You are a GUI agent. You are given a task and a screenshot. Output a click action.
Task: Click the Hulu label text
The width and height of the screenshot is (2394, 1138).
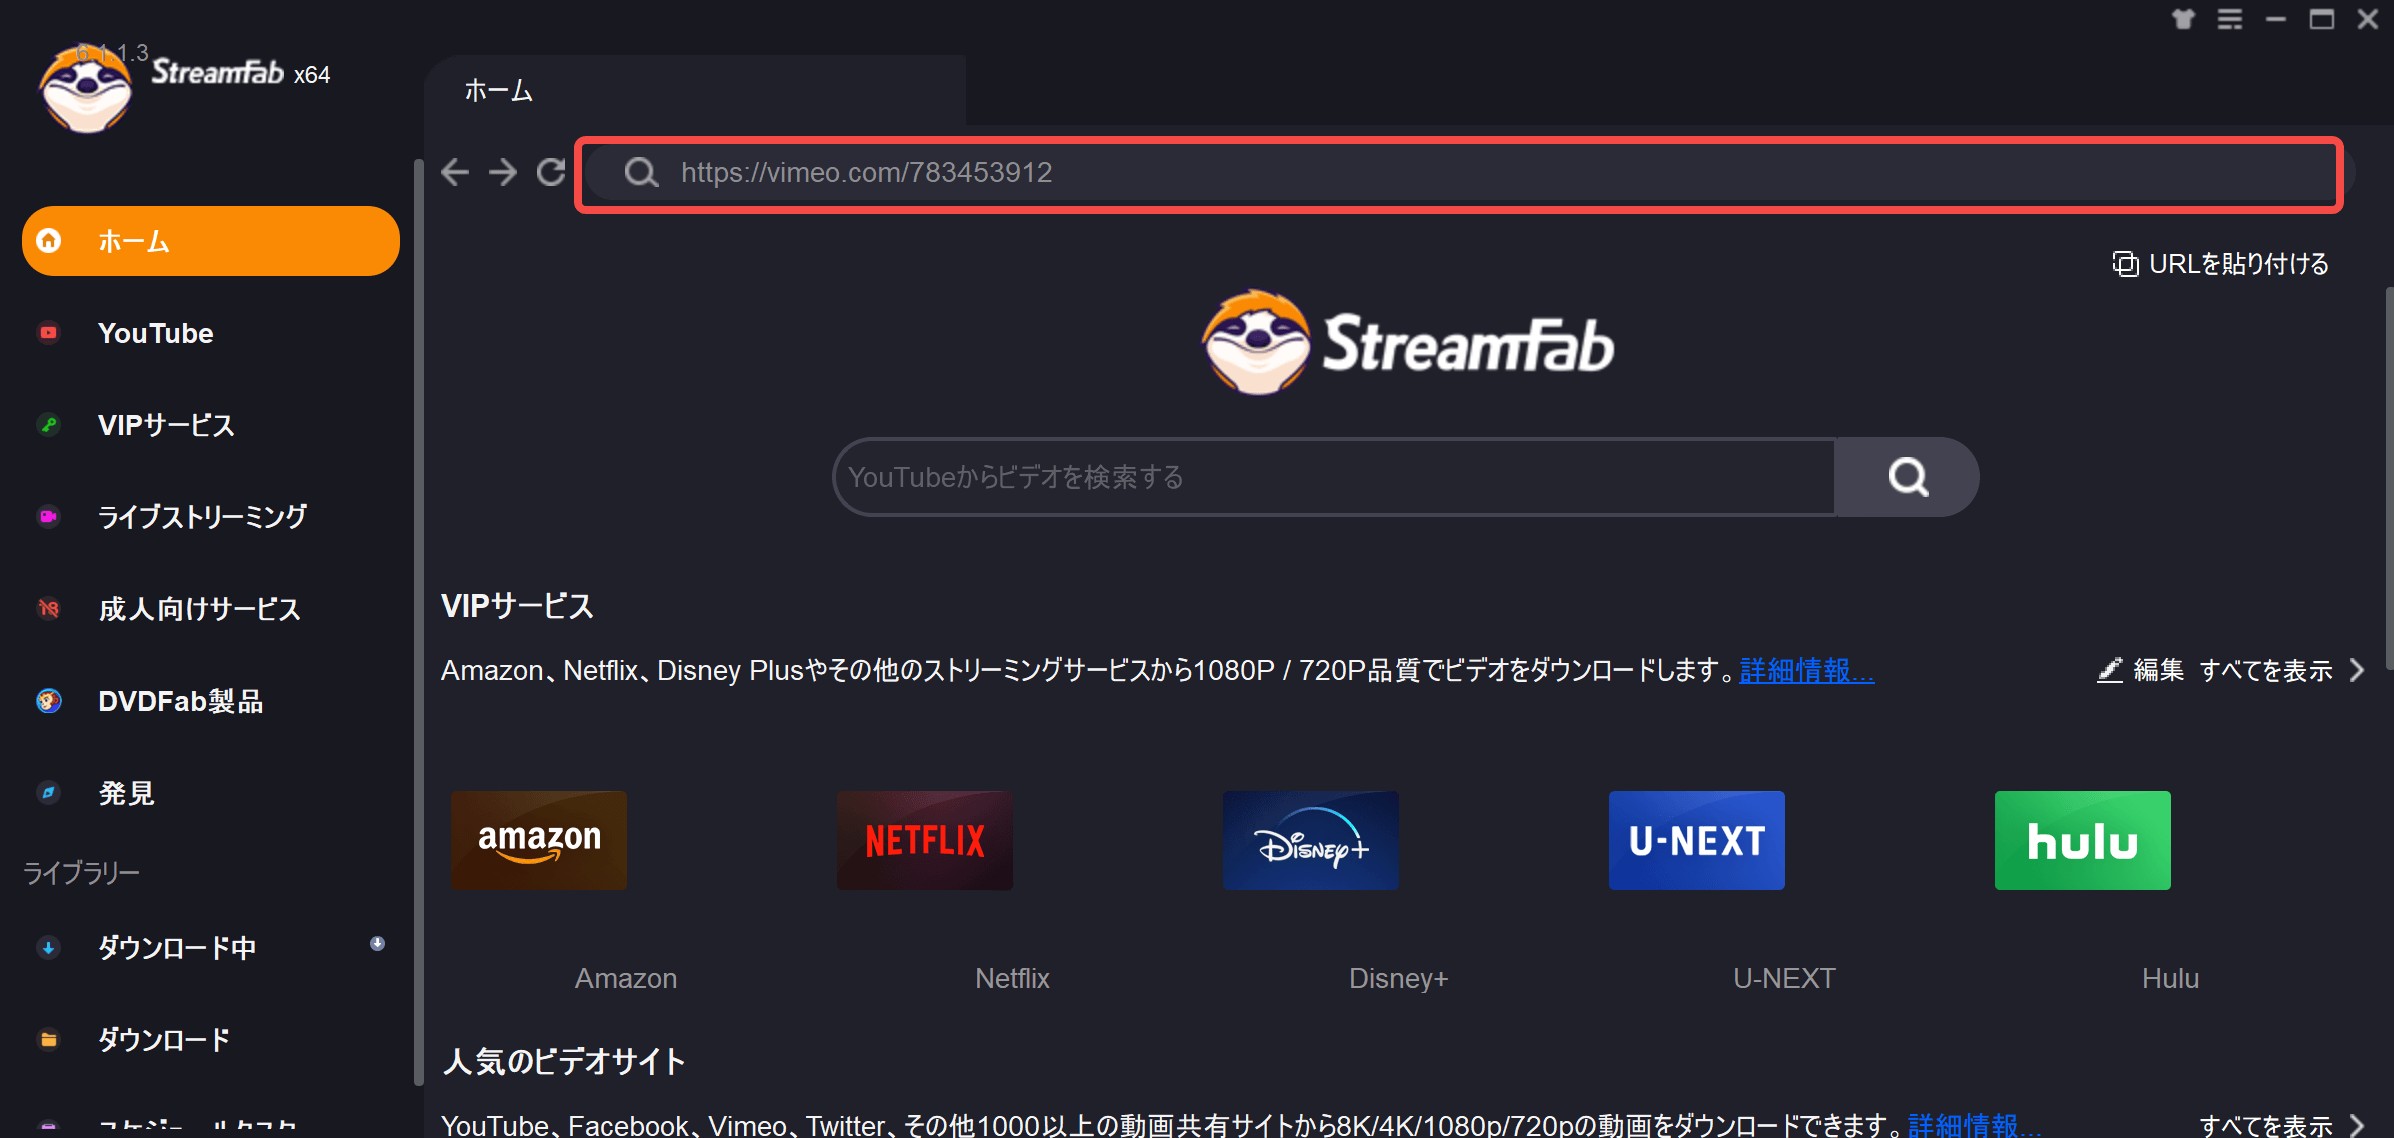coord(2170,978)
